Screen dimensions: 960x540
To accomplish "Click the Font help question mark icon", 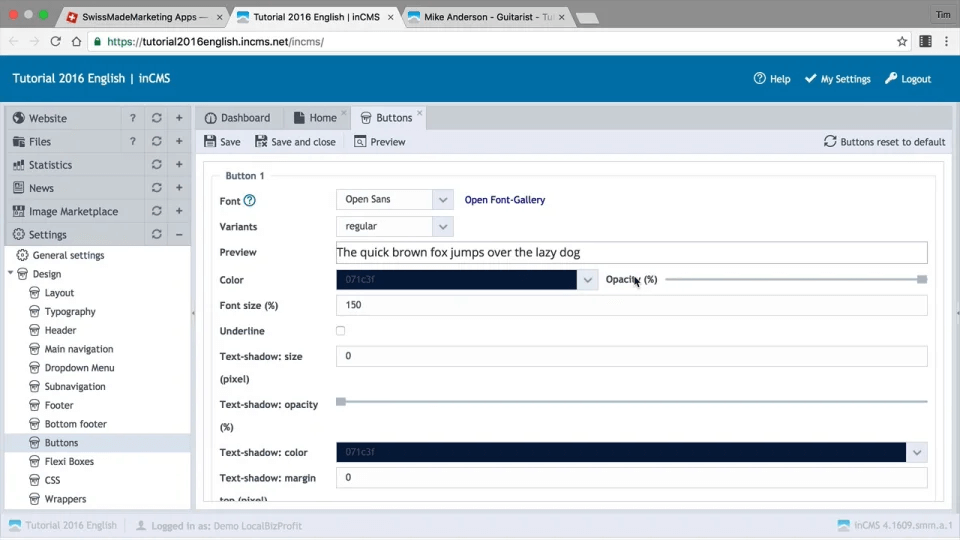I will tap(250, 201).
